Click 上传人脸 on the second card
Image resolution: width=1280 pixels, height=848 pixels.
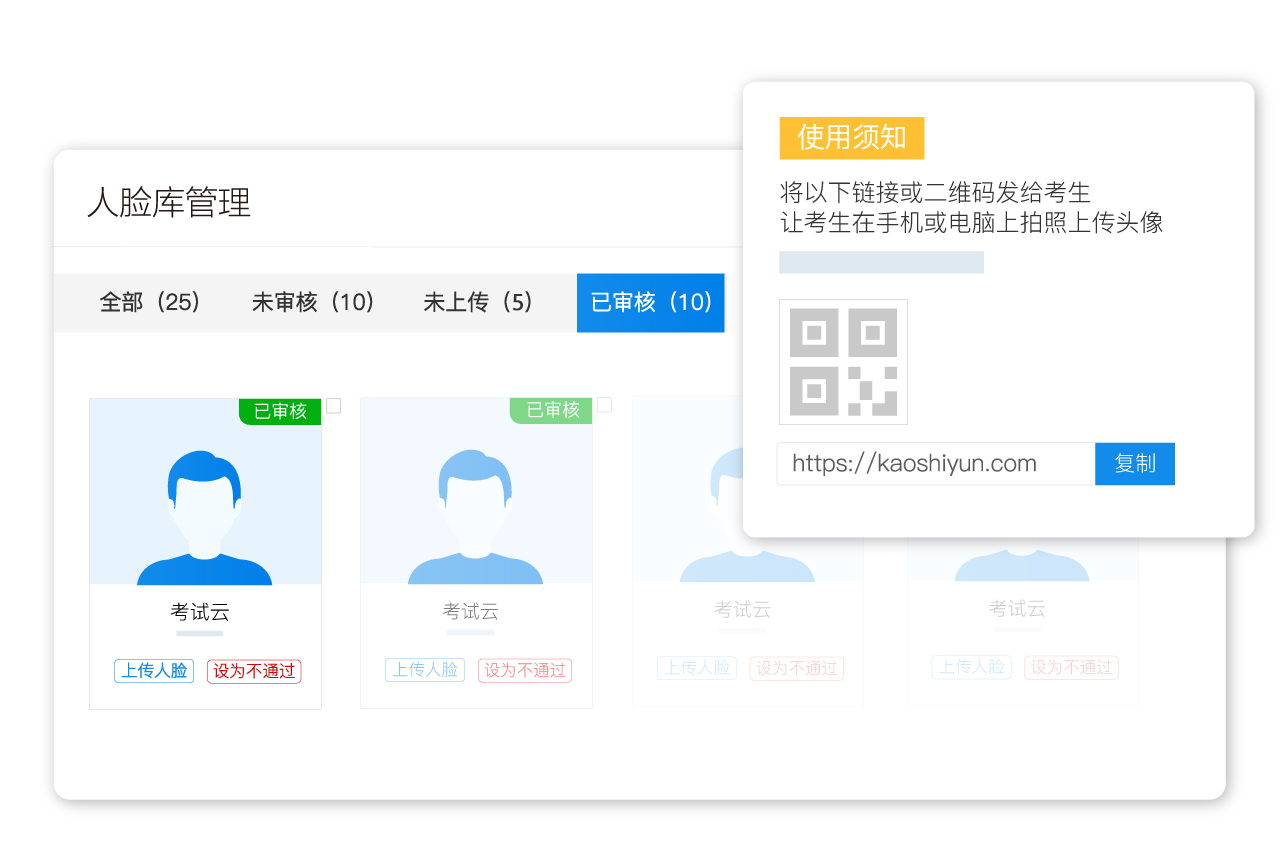[425, 670]
